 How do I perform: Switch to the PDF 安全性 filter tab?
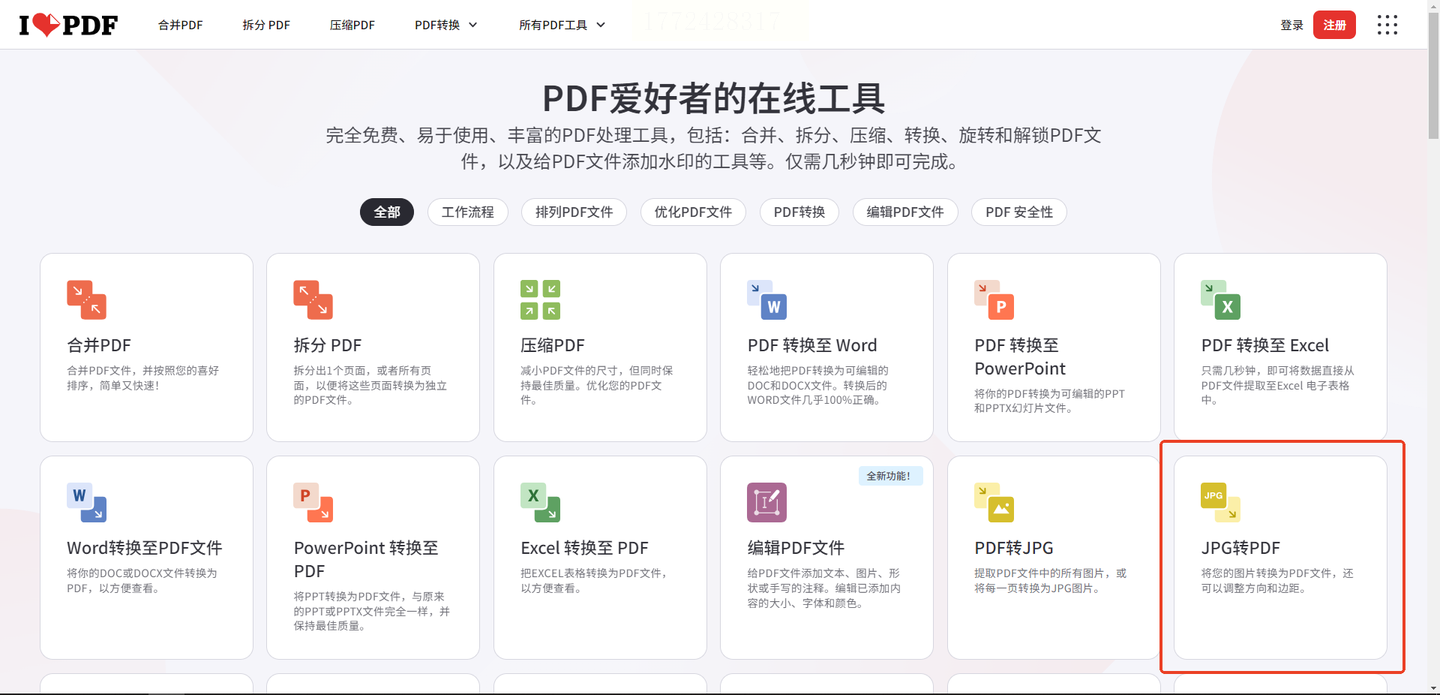click(x=1019, y=212)
